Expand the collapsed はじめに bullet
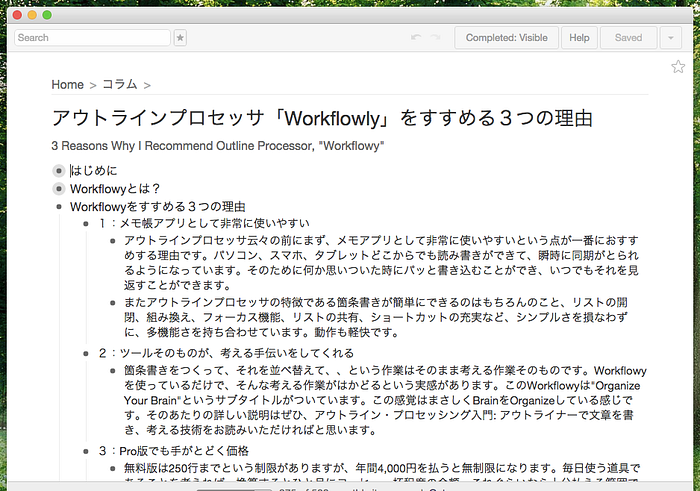 pos(59,171)
